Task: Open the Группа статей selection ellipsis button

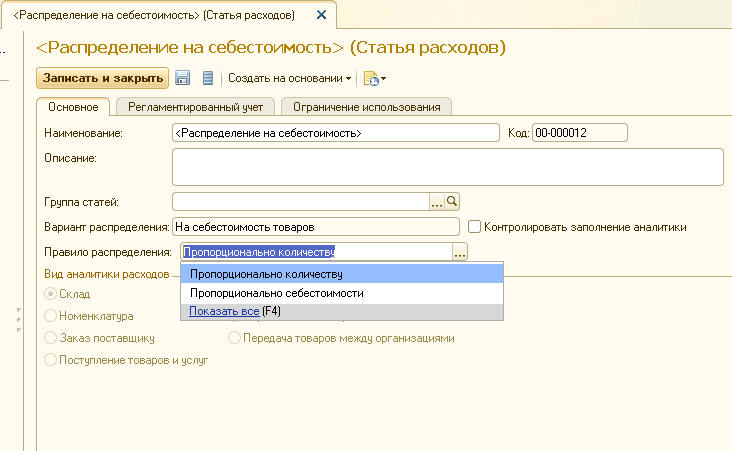Action: click(x=437, y=202)
